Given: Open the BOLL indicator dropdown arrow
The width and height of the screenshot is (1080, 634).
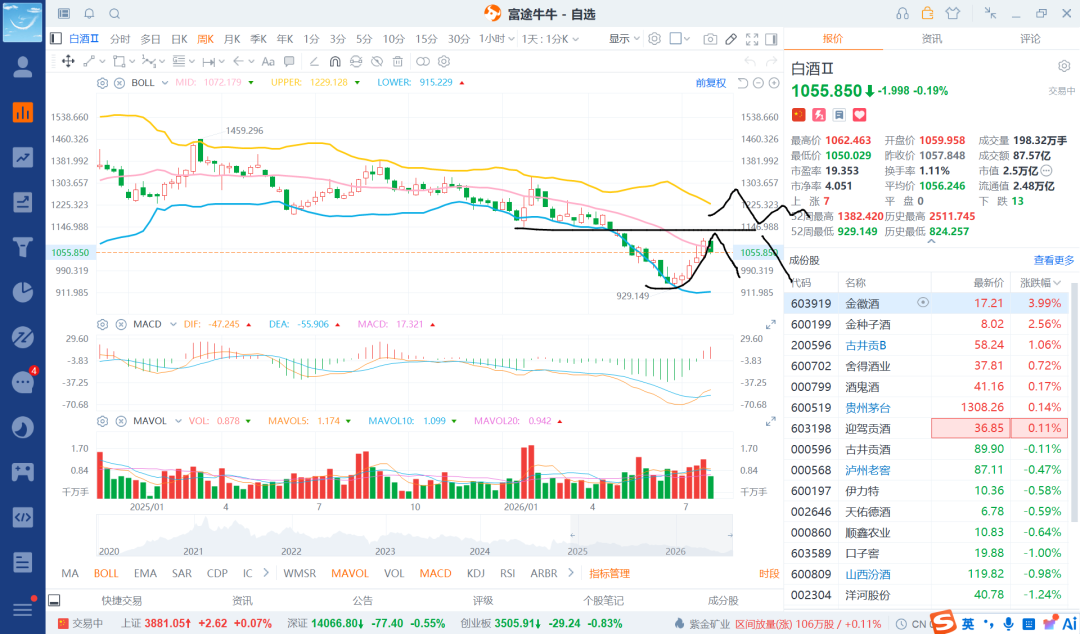Looking at the screenshot, I should point(165,83).
